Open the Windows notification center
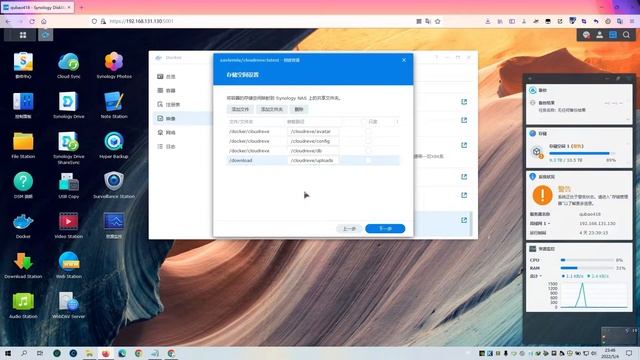Screen dimensions: 640x360 pos(629,353)
